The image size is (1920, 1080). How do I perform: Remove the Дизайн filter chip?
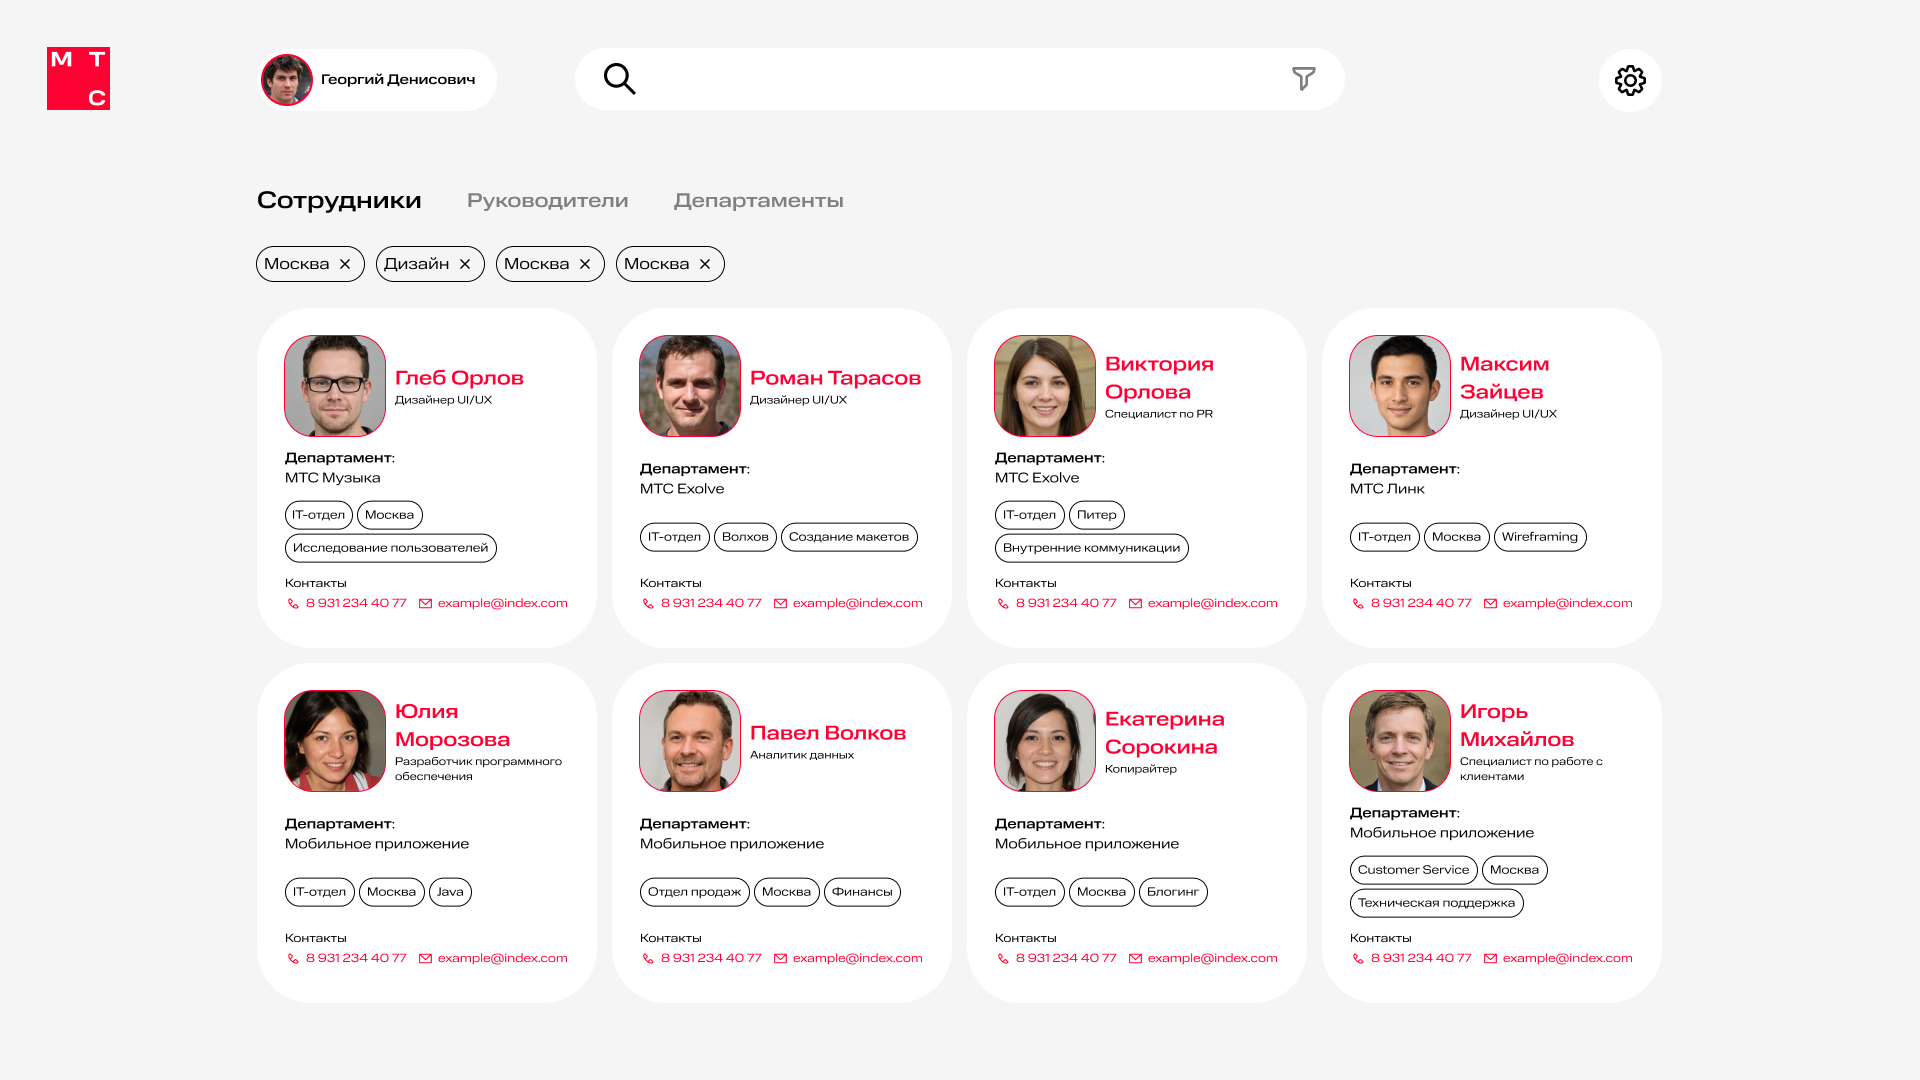[x=465, y=264]
